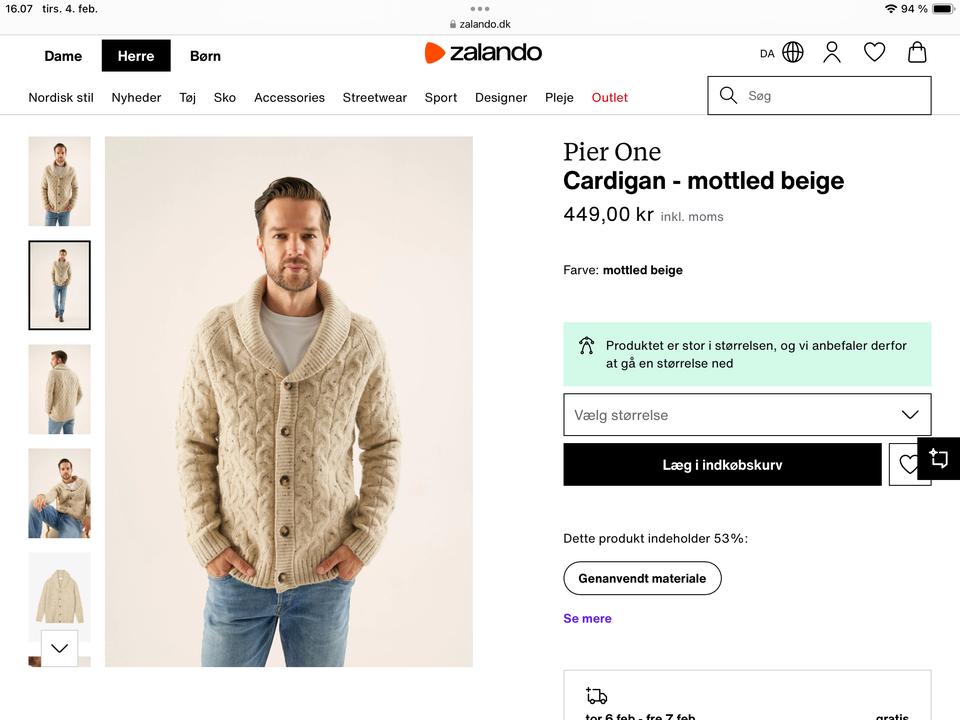Image resolution: width=960 pixels, height=720 pixels.
Task: Open the shopping bag icon
Action: (917, 52)
